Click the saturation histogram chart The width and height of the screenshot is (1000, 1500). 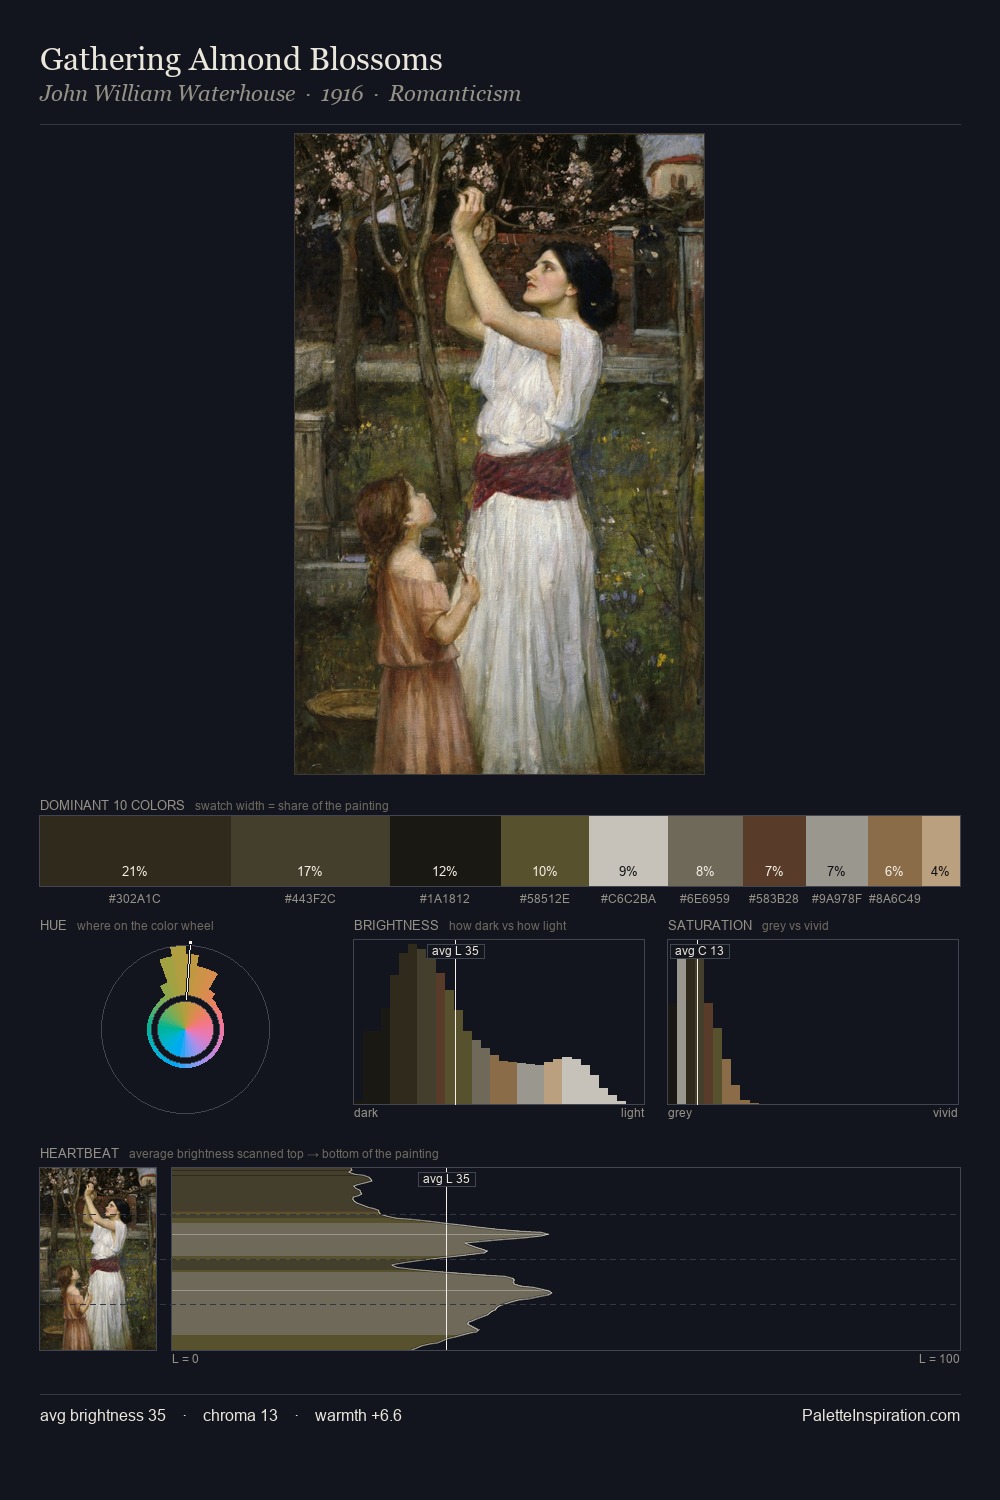(813, 1022)
